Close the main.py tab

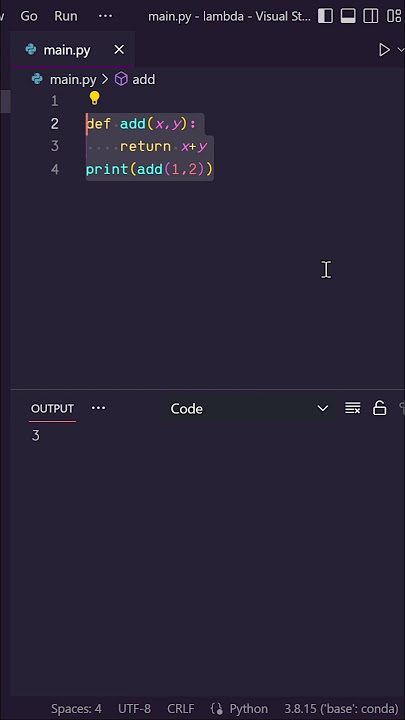(119, 50)
